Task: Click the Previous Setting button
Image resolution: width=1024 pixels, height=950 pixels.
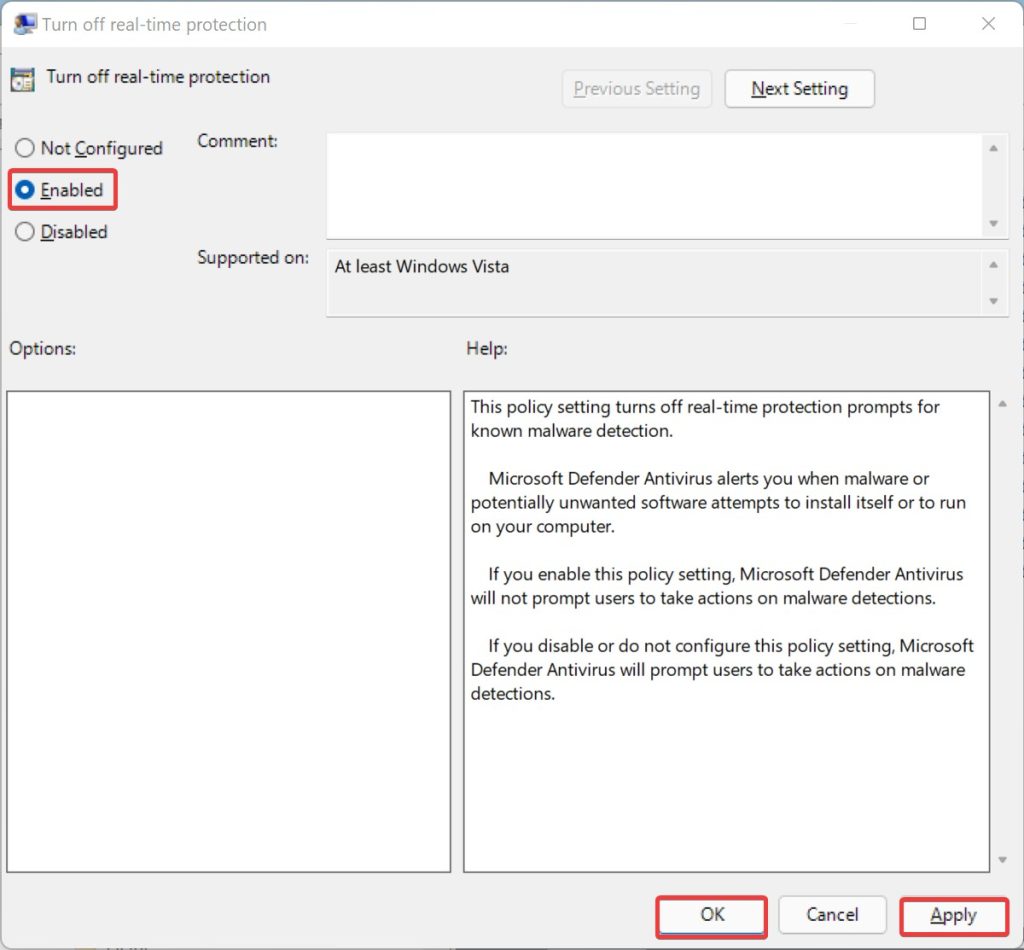Action: [x=636, y=89]
